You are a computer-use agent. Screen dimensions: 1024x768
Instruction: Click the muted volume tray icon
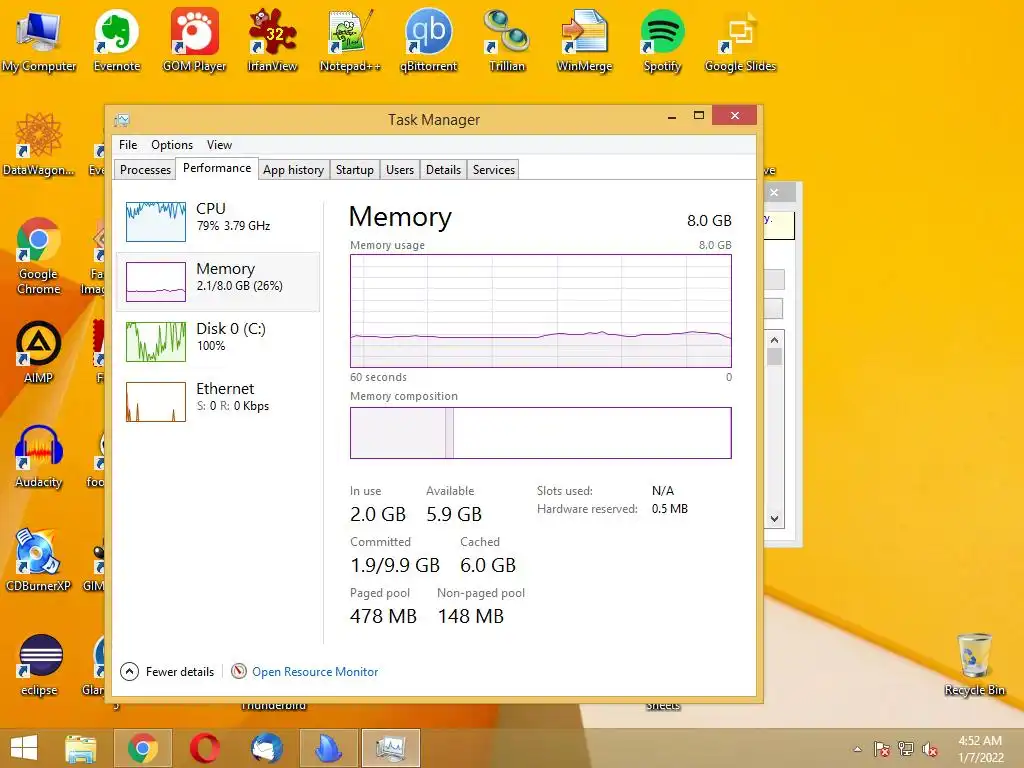[x=930, y=749]
